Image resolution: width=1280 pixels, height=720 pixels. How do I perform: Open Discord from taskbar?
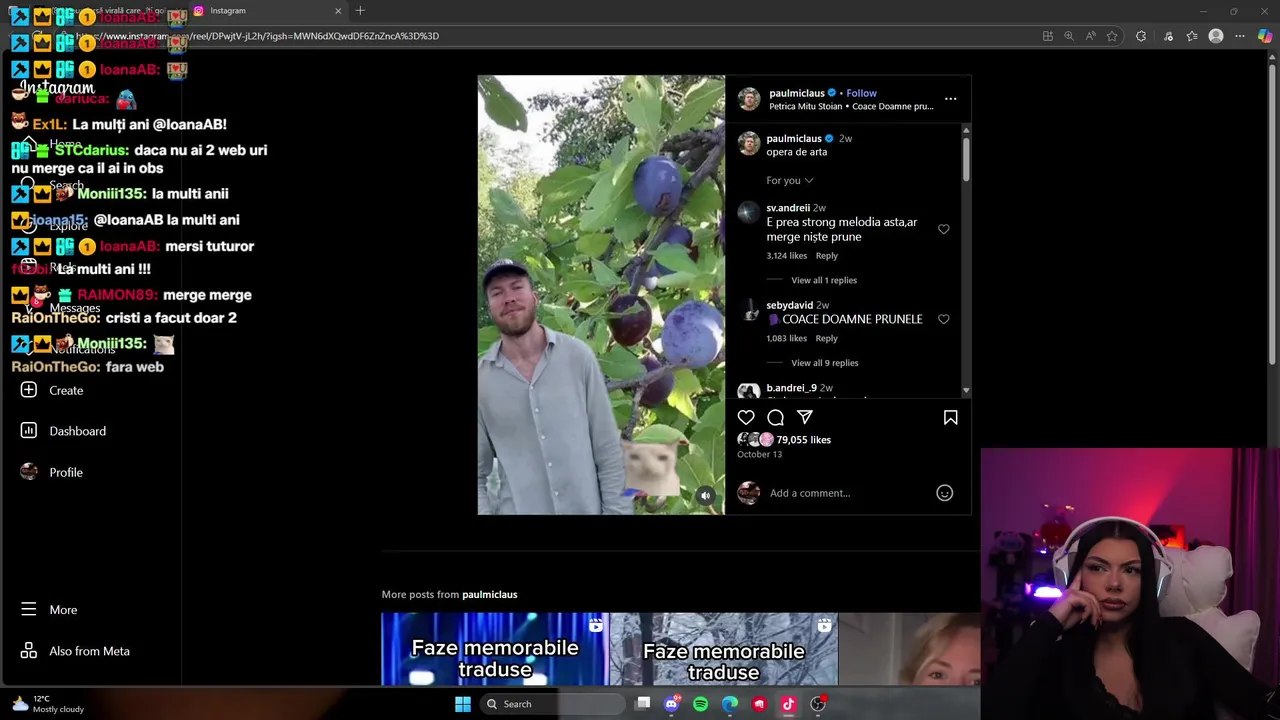tap(671, 704)
